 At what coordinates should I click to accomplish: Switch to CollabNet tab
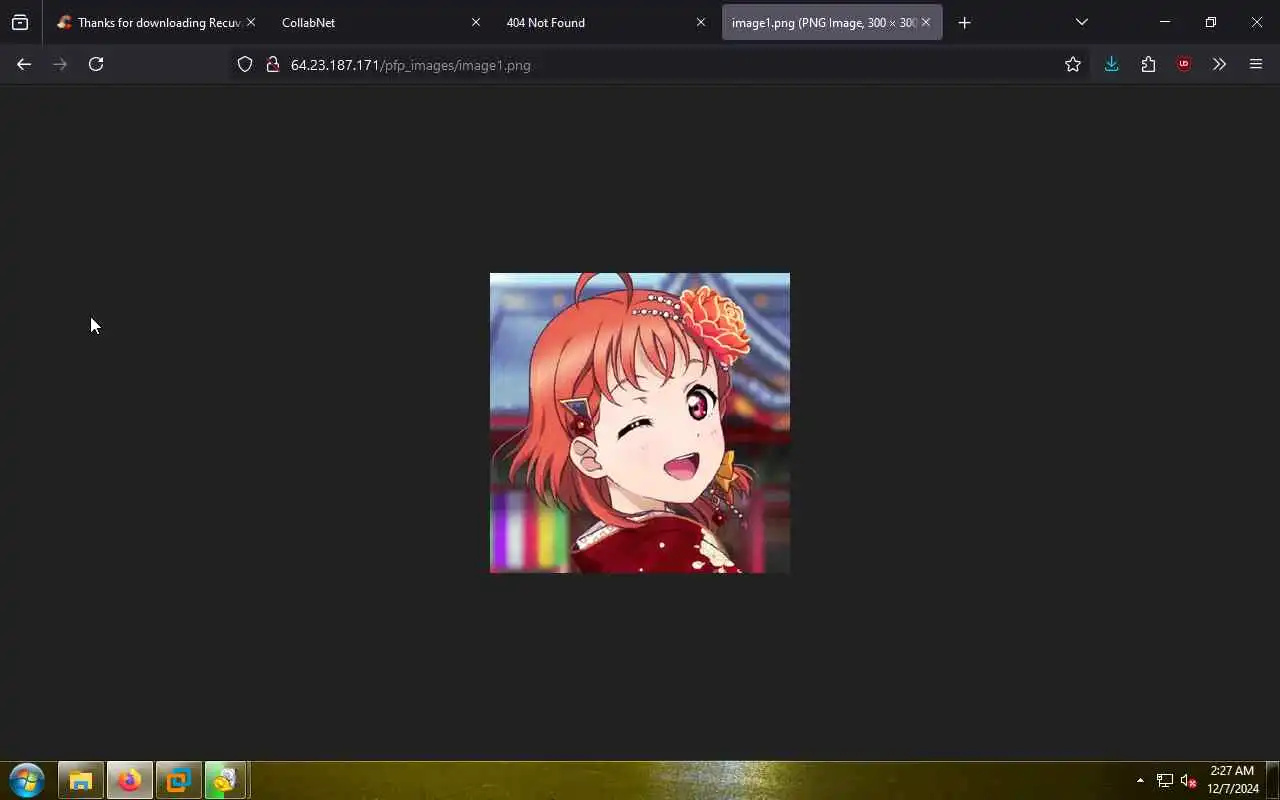click(x=380, y=22)
